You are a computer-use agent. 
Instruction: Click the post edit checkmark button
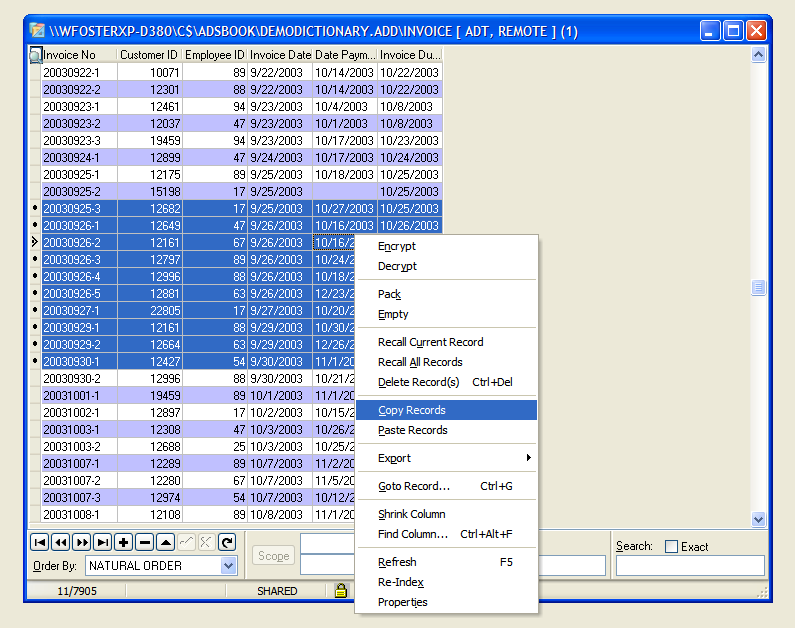(x=186, y=542)
